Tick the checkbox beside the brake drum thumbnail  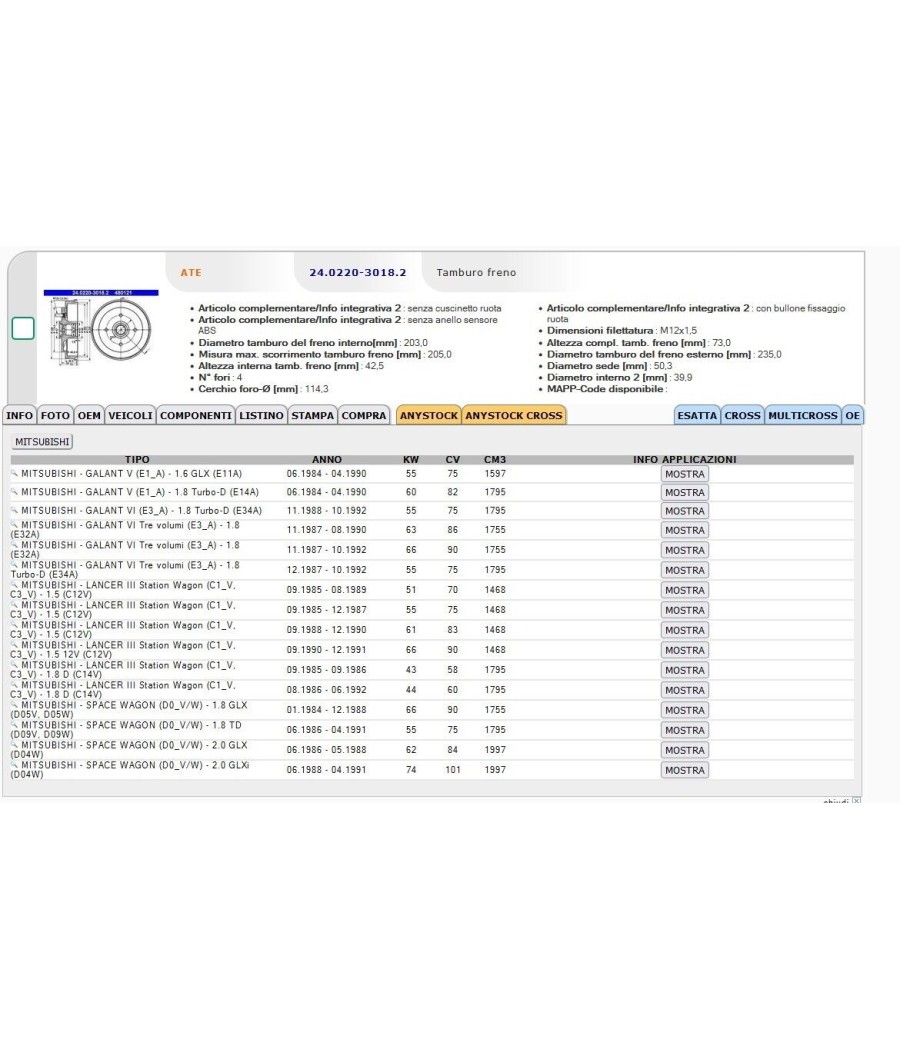coord(23,328)
